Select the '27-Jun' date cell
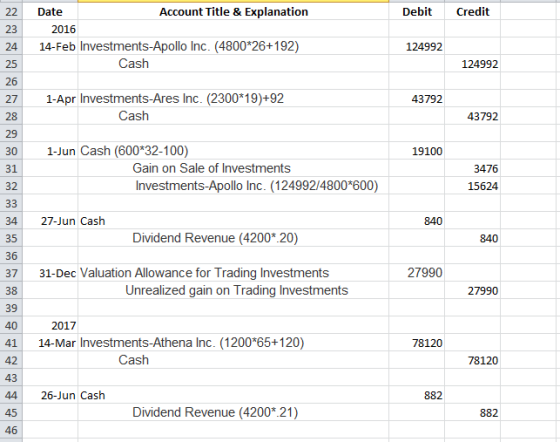560x442 pixels. (x=50, y=221)
